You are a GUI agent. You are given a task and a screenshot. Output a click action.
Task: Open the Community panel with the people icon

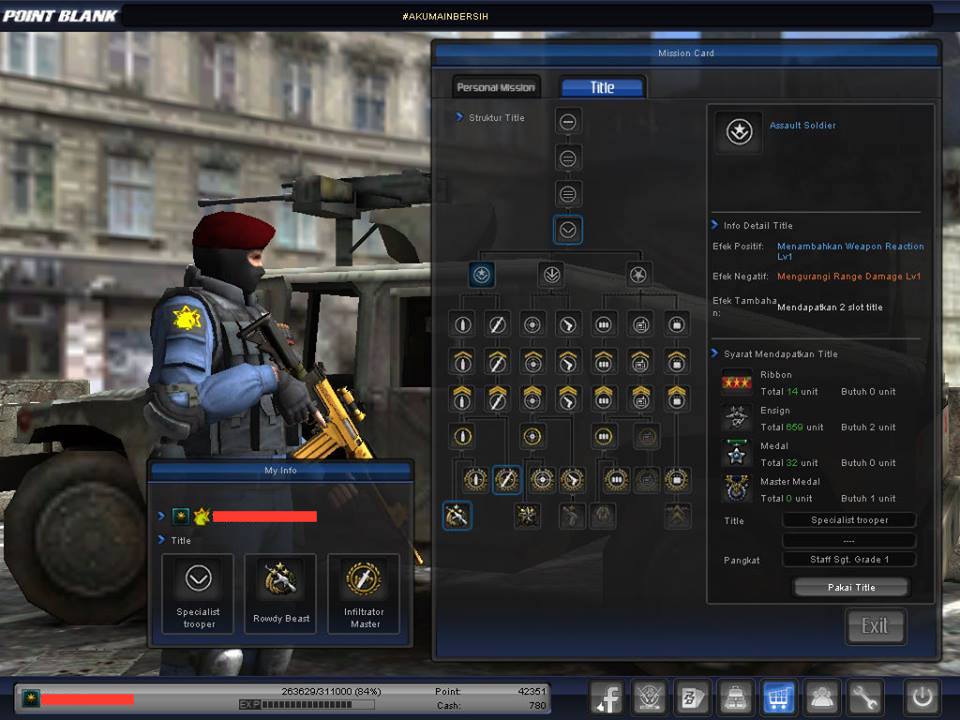822,697
